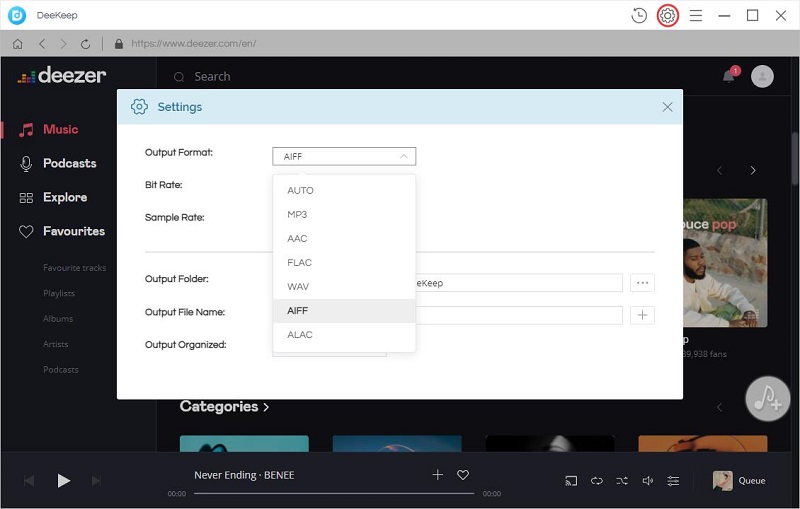800x509 pixels.
Task: Open Podcasts sub-link under Favourites
Action: [x=61, y=370]
